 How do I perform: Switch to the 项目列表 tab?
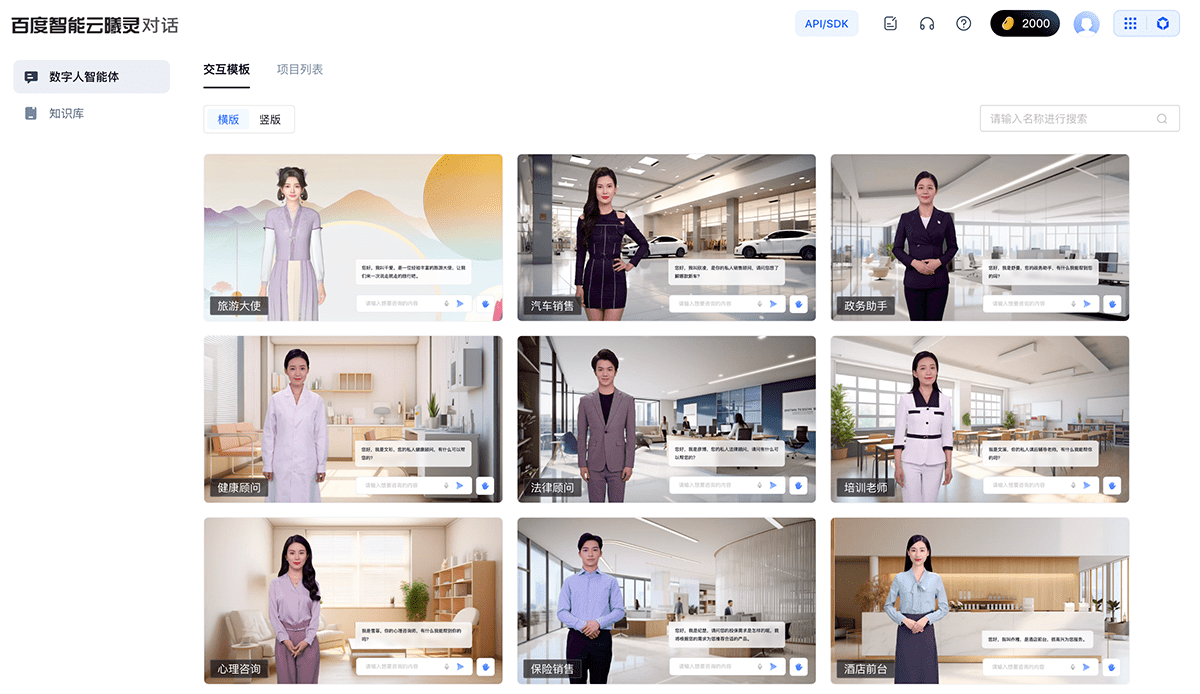(300, 69)
